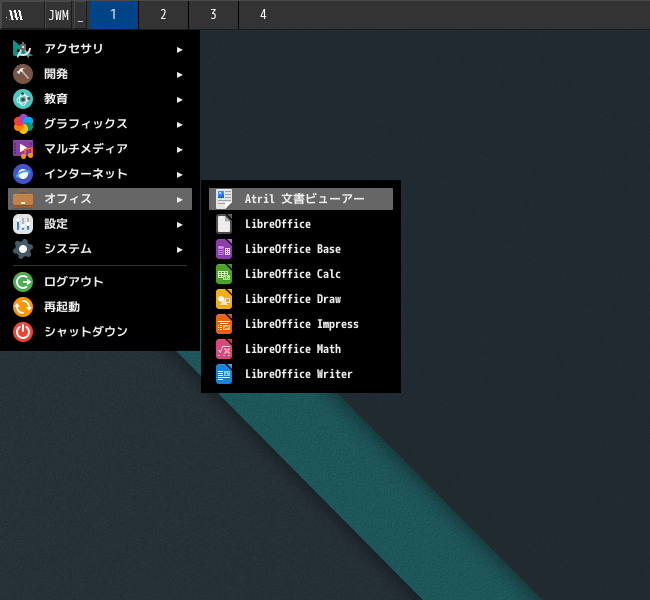Expand the インターネット submenu arrow
The height and width of the screenshot is (600, 650).
(x=180, y=174)
